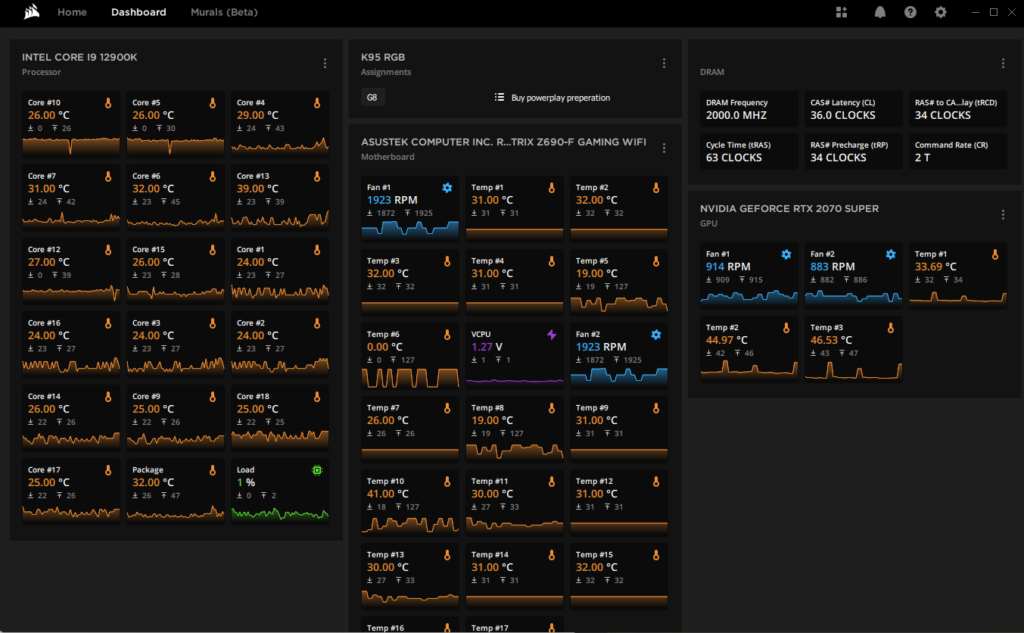Click the INTEL CORE I9 12900K title
Image resolution: width=1024 pixels, height=633 pixels.
(x=80, y=57)
